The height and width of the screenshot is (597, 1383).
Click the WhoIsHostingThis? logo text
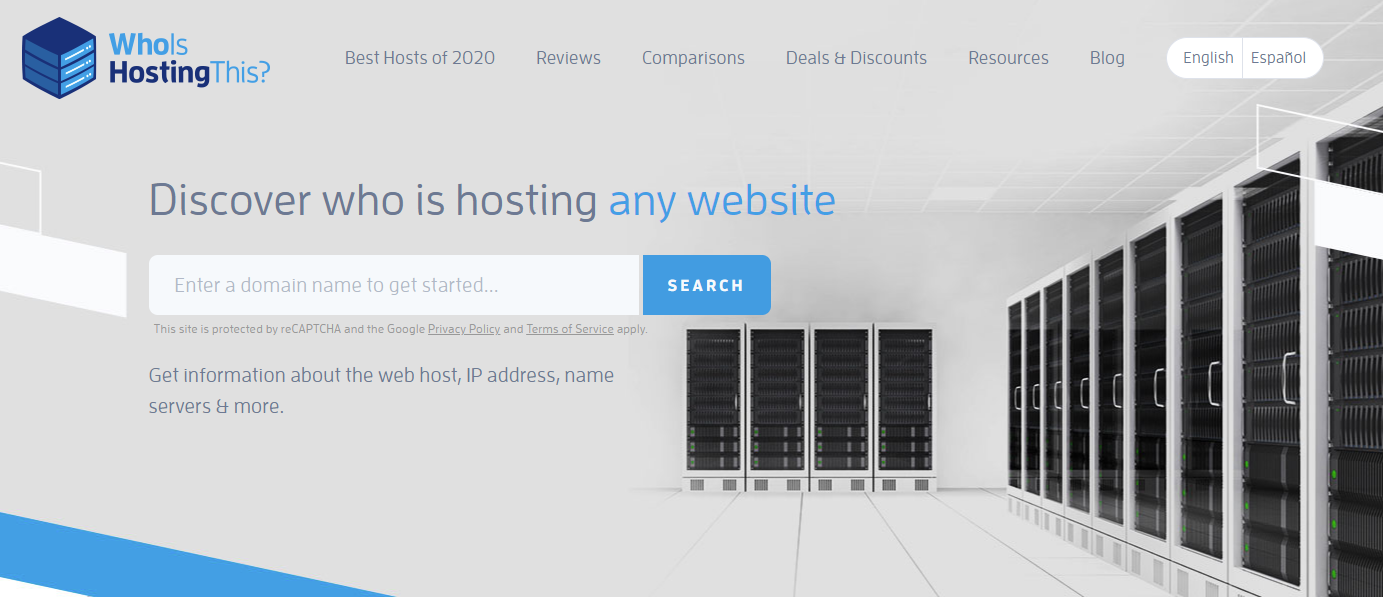[189, 58]
